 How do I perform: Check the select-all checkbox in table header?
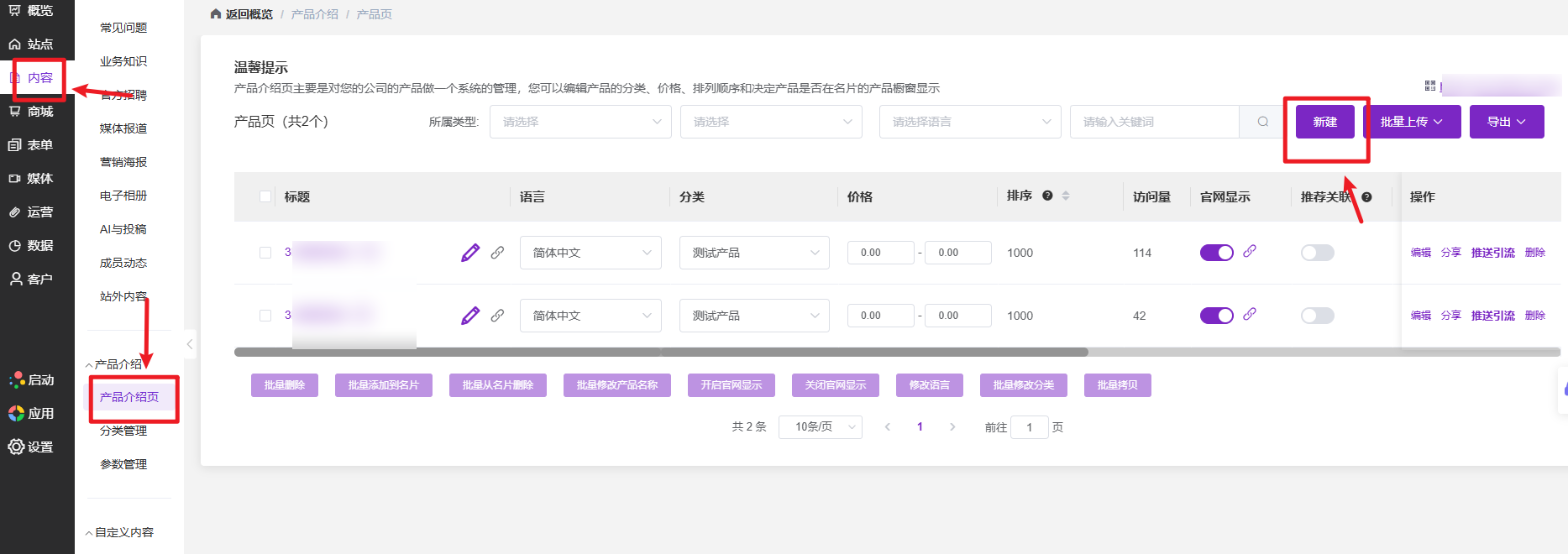pos(266,197)
